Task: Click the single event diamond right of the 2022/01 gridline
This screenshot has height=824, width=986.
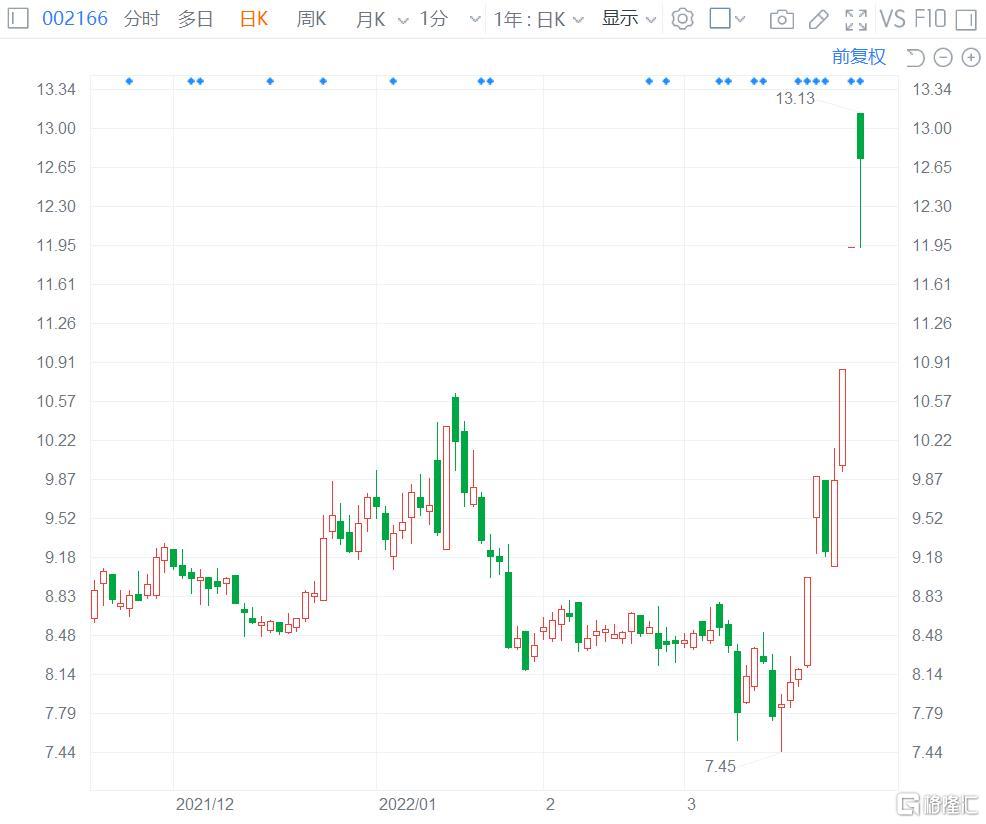Action: click(x=393, y=81)
